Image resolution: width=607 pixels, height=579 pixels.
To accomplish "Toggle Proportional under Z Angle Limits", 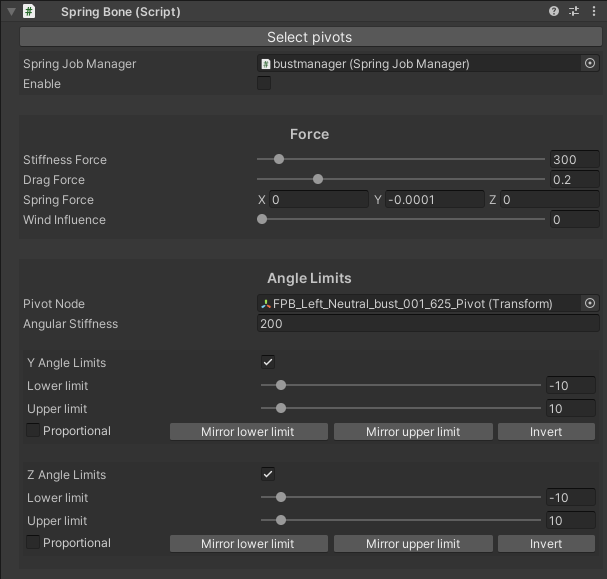I will click(33, 542).
